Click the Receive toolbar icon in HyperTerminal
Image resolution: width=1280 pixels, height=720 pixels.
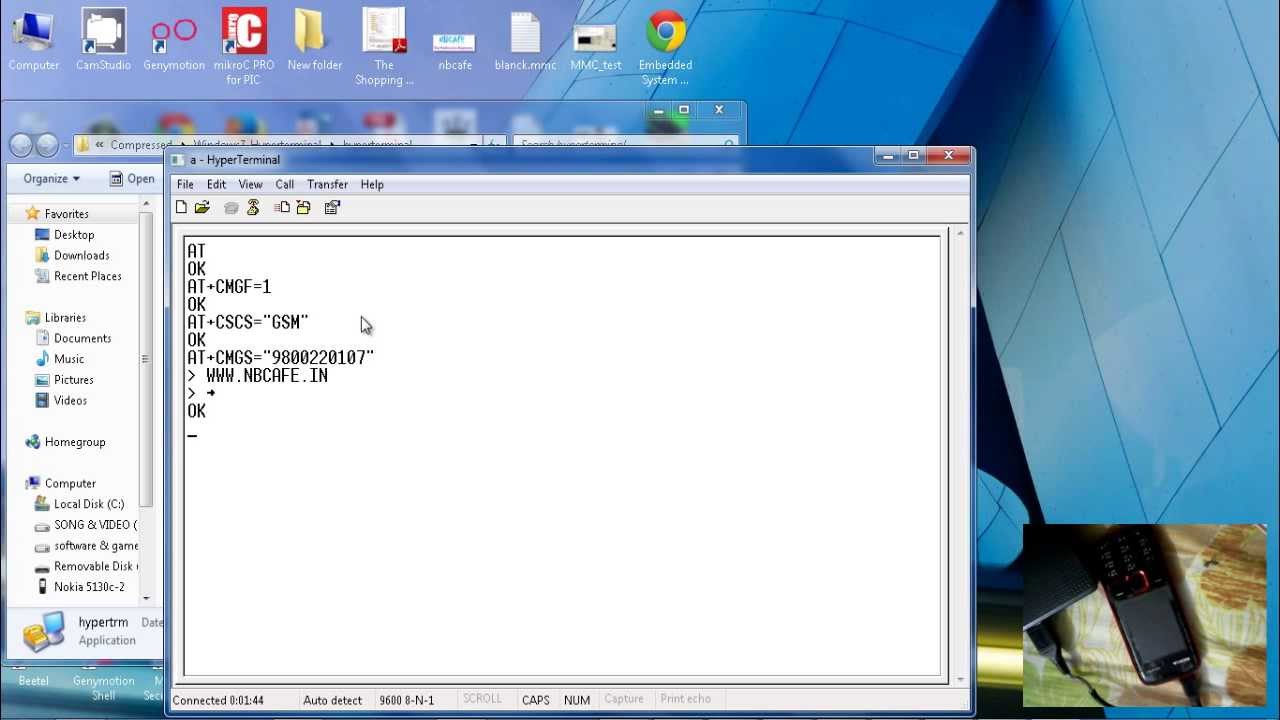pos(303,207)
